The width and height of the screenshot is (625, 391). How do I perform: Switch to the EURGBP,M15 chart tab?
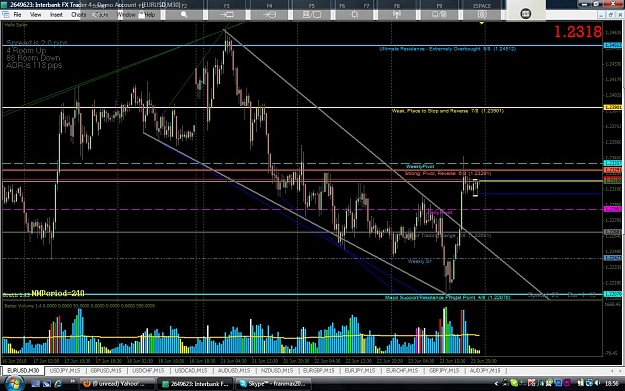pyautogui.click(x=318, y=371)
